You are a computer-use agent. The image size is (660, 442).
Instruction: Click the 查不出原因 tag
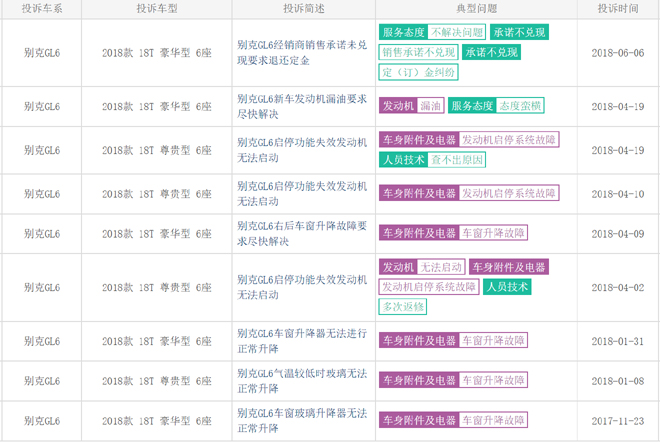click(457, 160)
